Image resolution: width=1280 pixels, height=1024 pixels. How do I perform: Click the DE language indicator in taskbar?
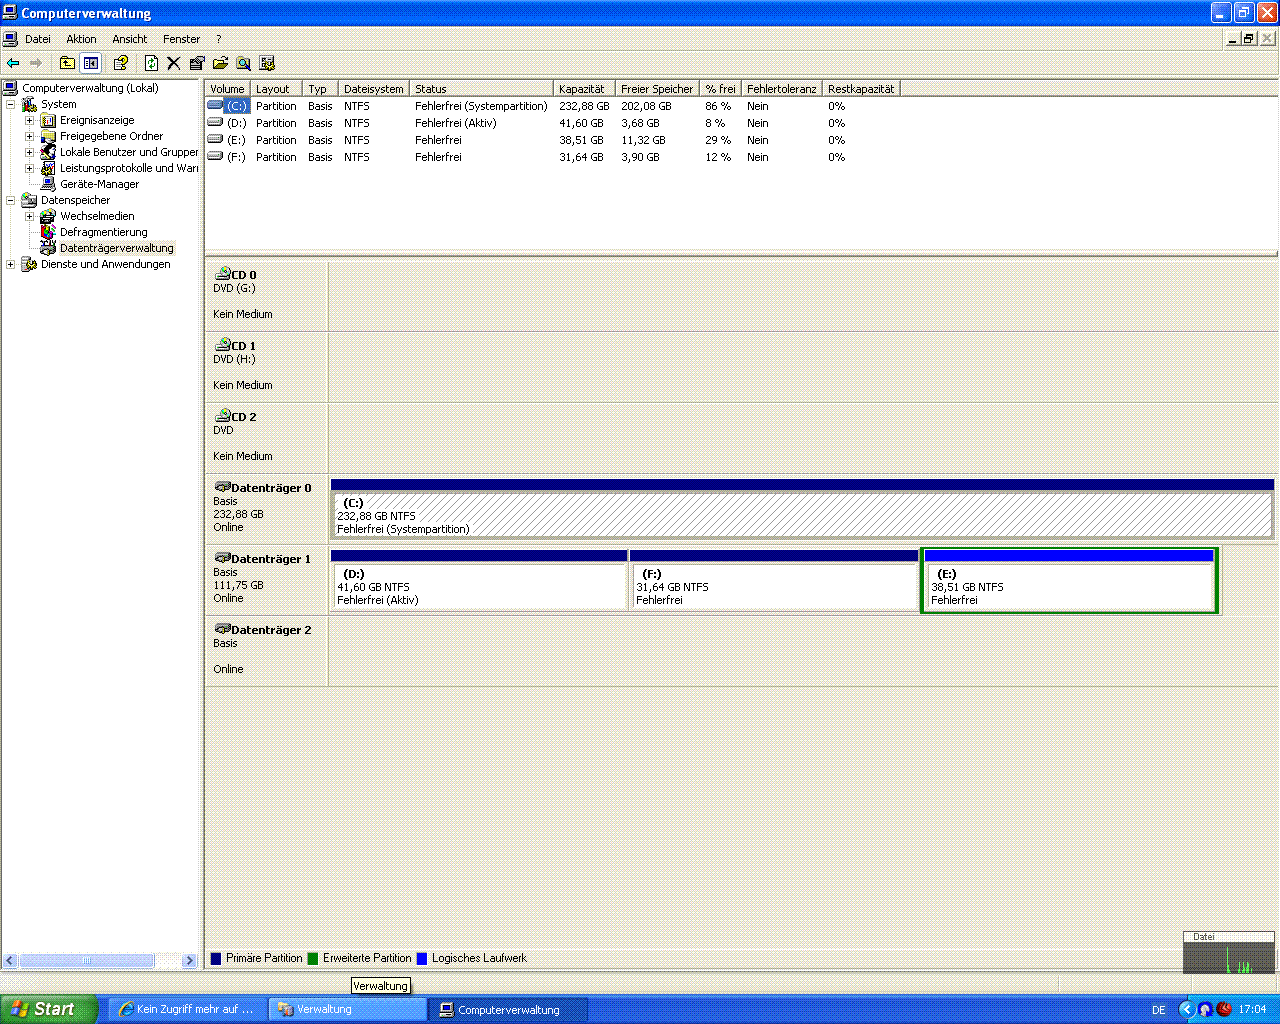coord(1159,1010)
